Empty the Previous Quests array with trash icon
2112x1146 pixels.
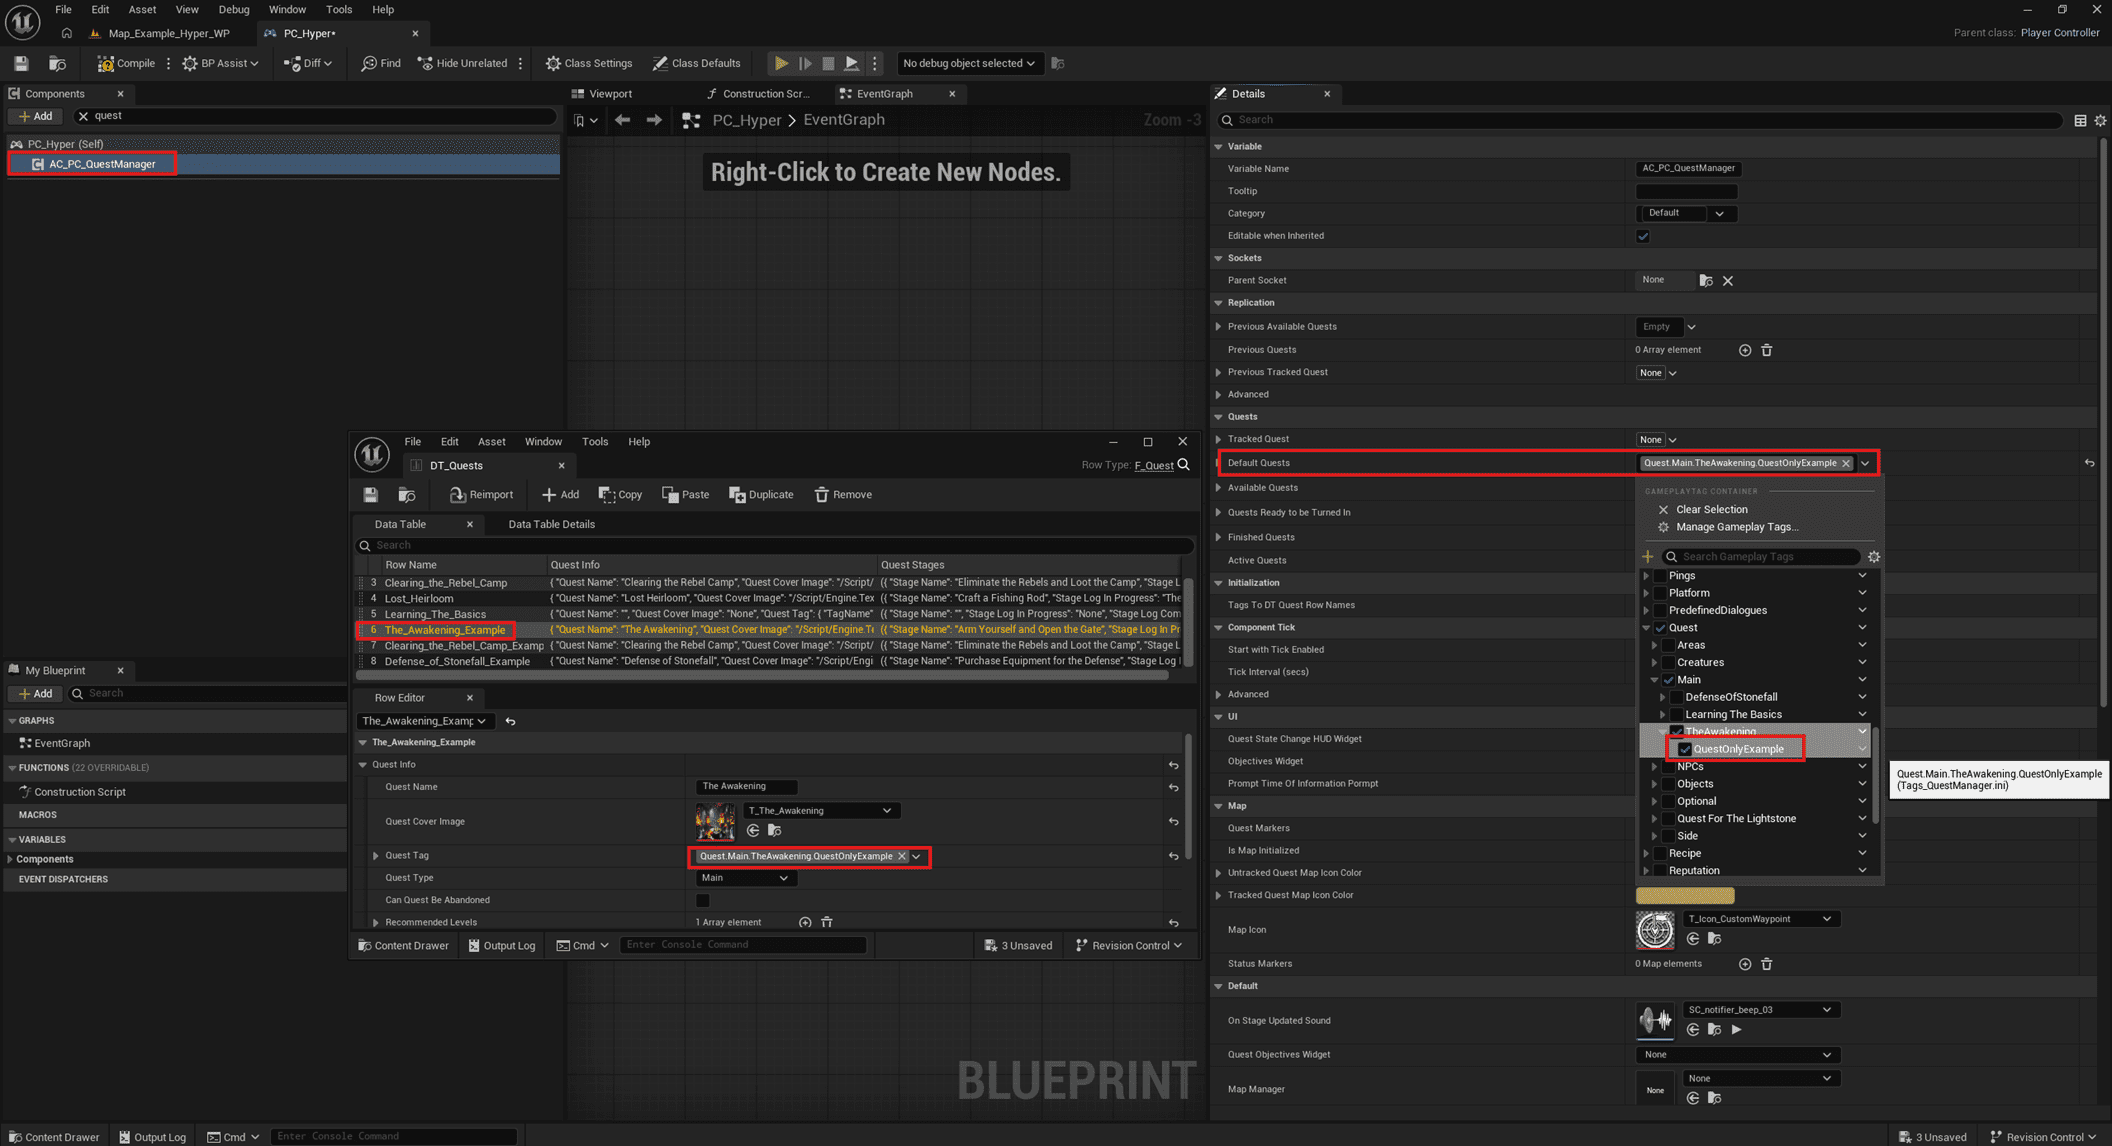tap(1767, 350)
